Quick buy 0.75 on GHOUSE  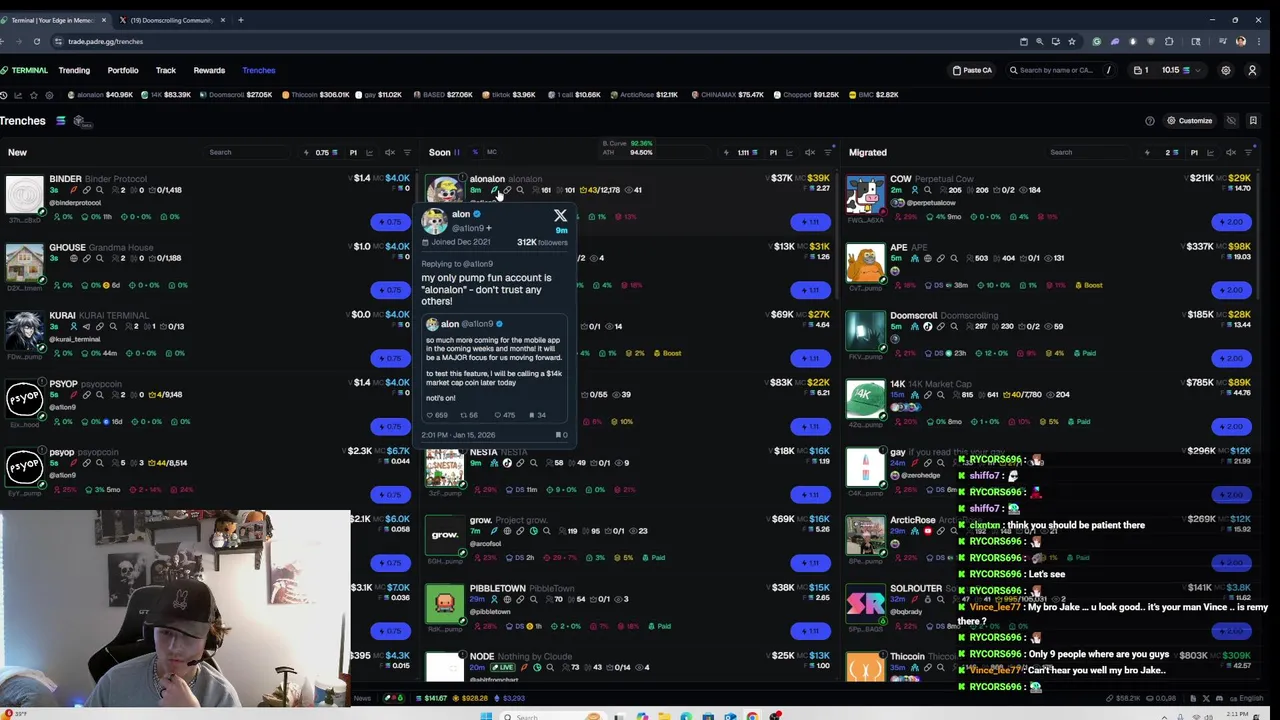point(390,289)
